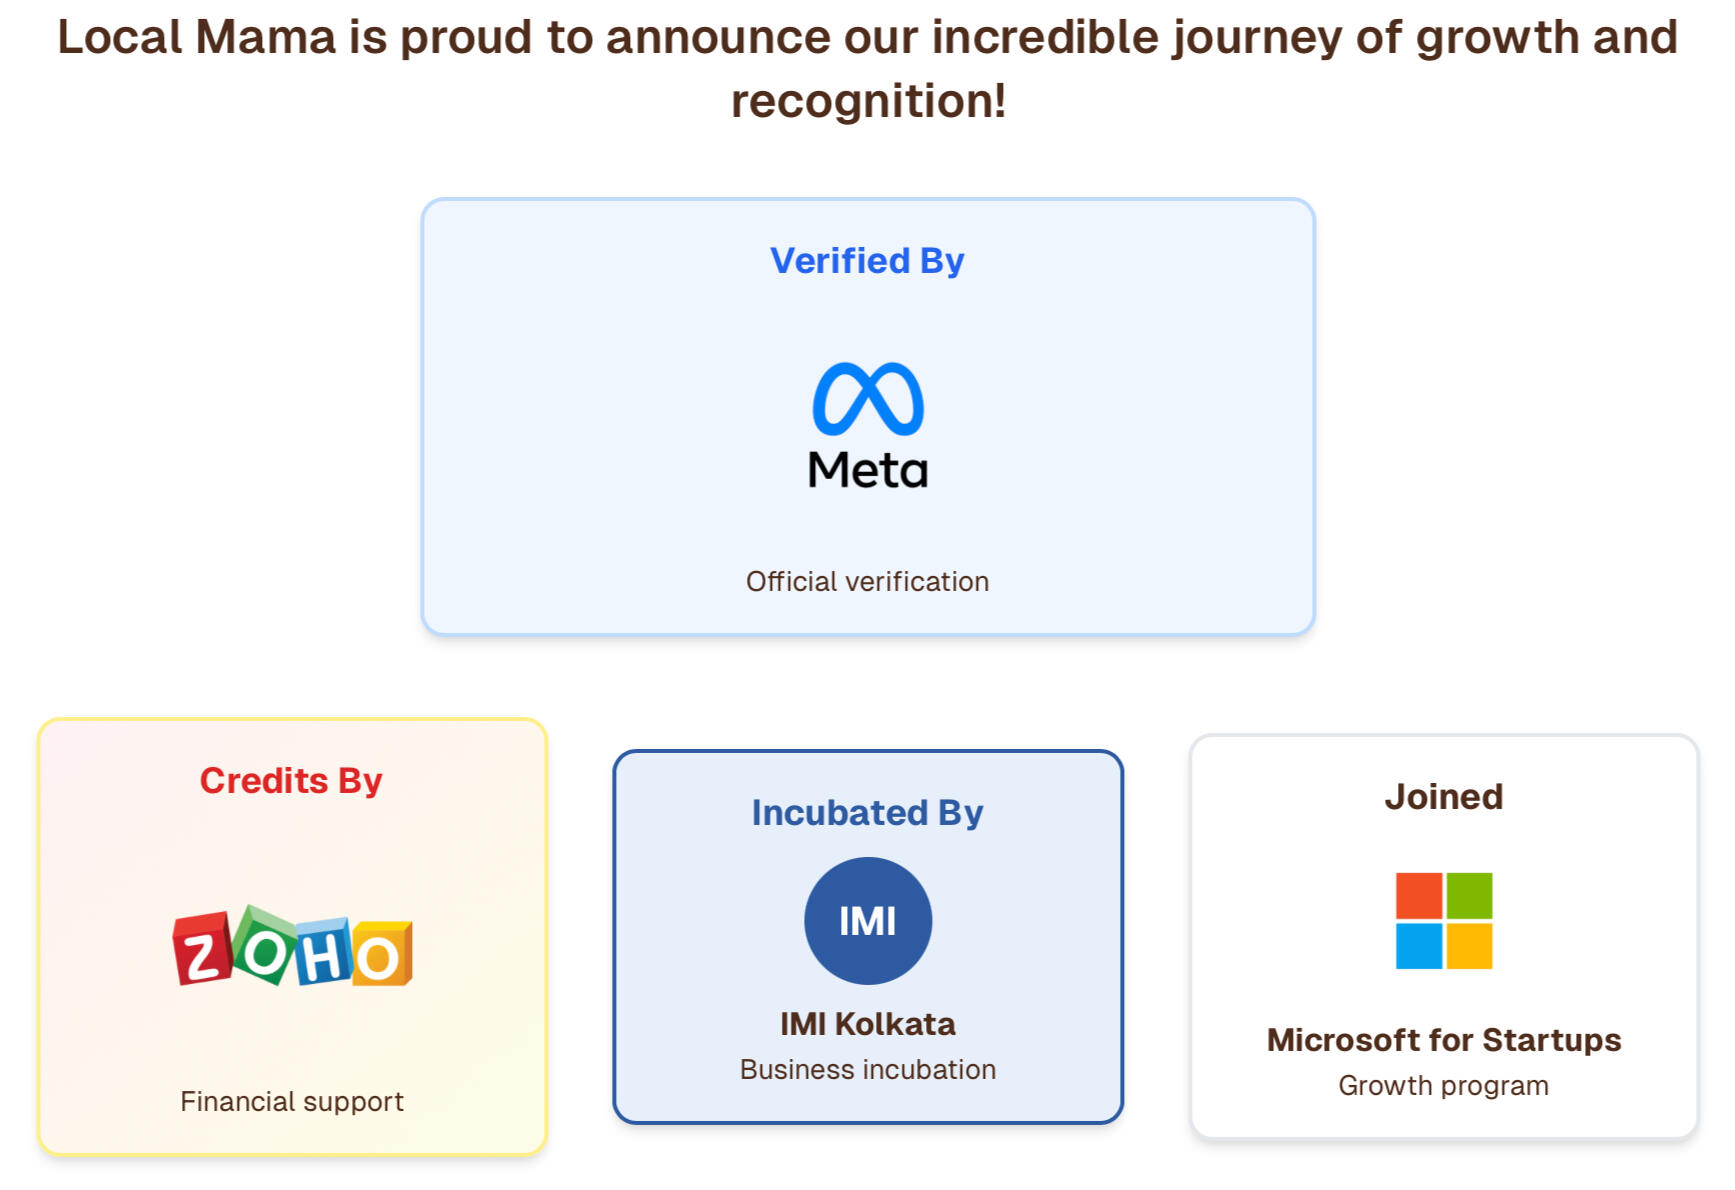Click the Joined heading
The height and width of the screenshot is (1190, 1735).
(x=1443, y=797)
